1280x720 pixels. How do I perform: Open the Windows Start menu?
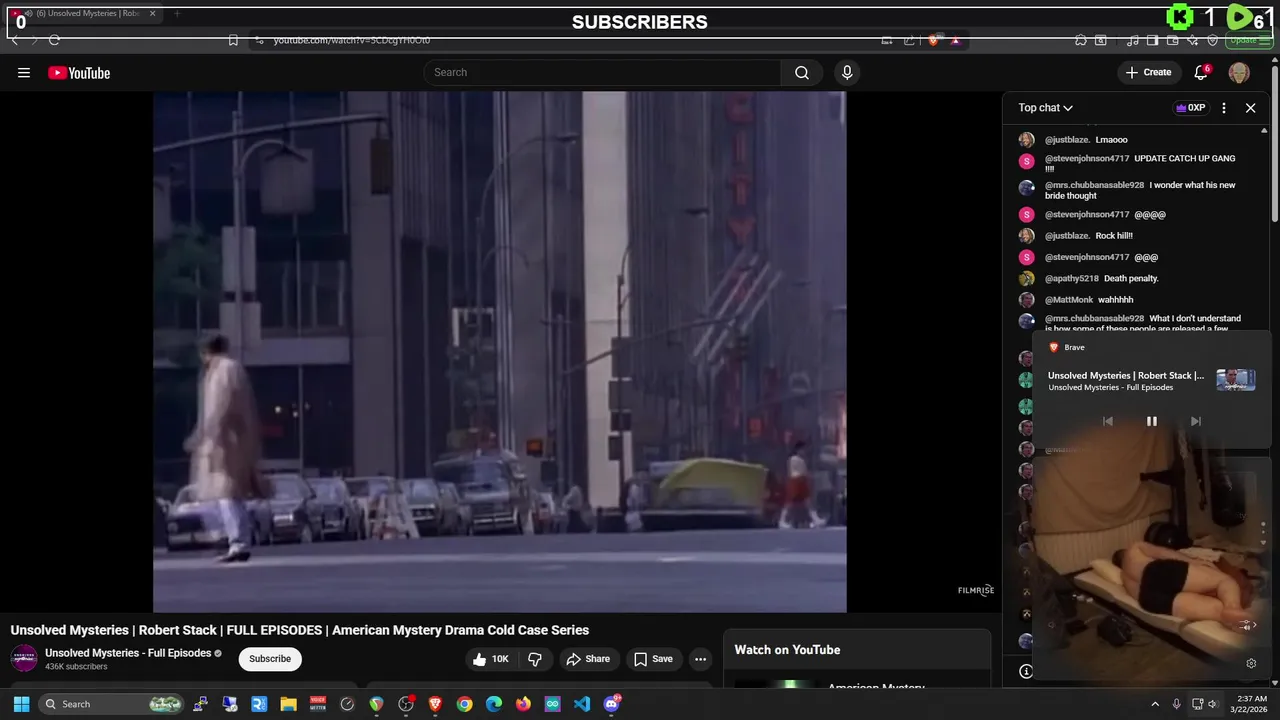coord(21,704)
